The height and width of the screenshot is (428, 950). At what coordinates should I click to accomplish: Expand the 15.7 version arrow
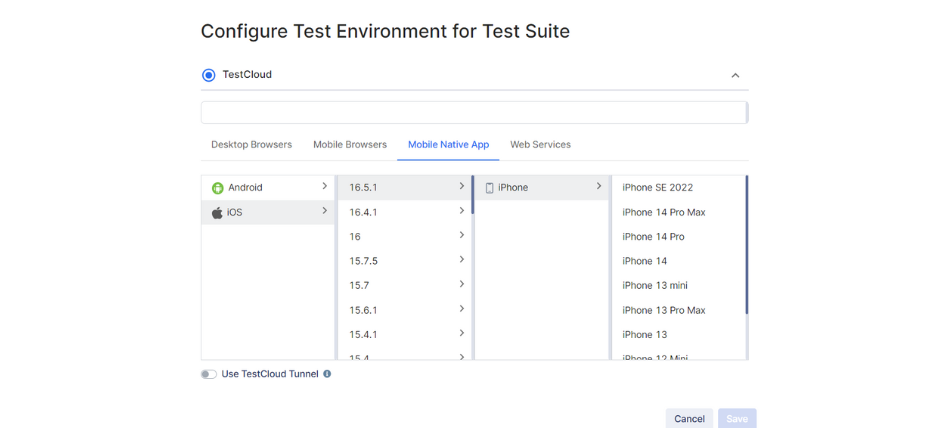pos(462,284)
